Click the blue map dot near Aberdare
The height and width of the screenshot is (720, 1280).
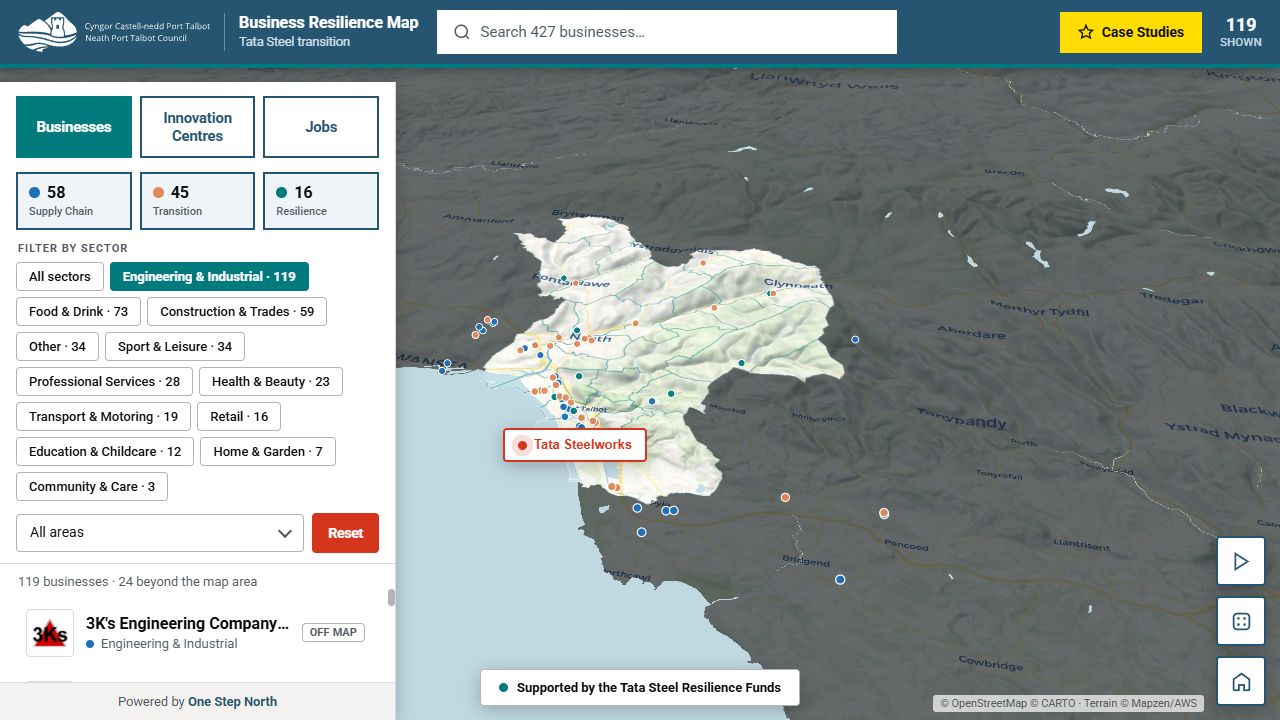[x=855, y=339]
